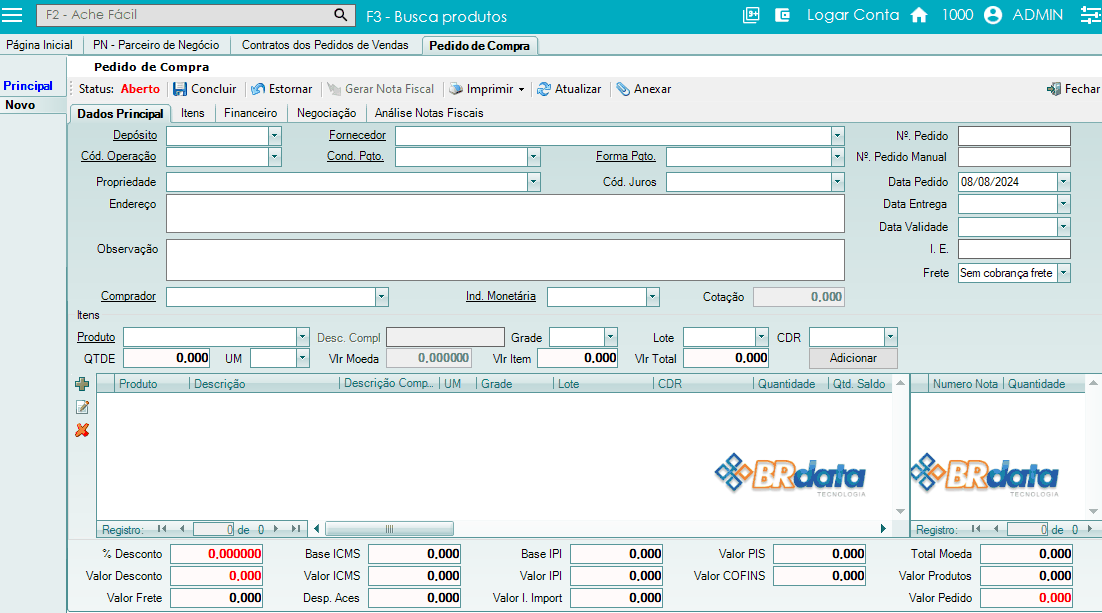Open the ADMIN user profile icon

pos(992,15)
